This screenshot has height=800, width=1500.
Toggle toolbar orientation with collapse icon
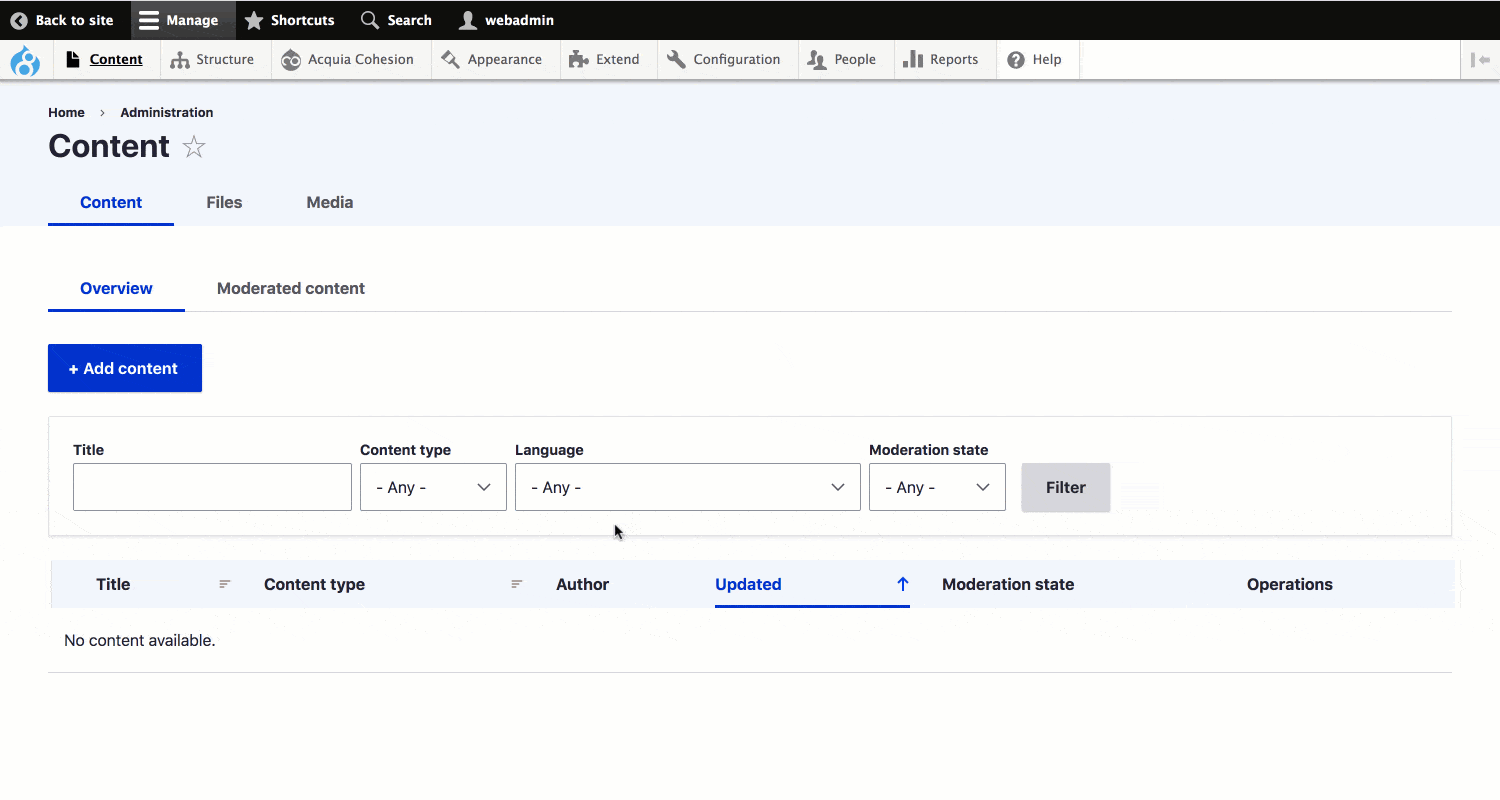click(1480, 60)
